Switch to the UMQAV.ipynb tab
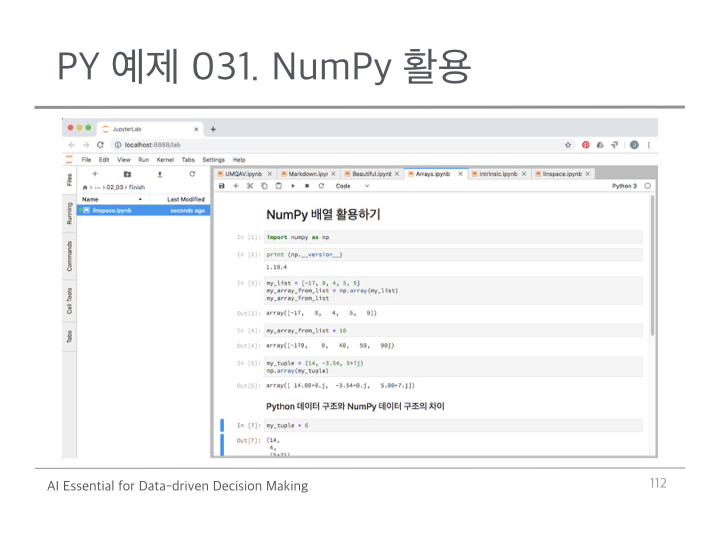The image size is (720, 540). click(243, 174)
